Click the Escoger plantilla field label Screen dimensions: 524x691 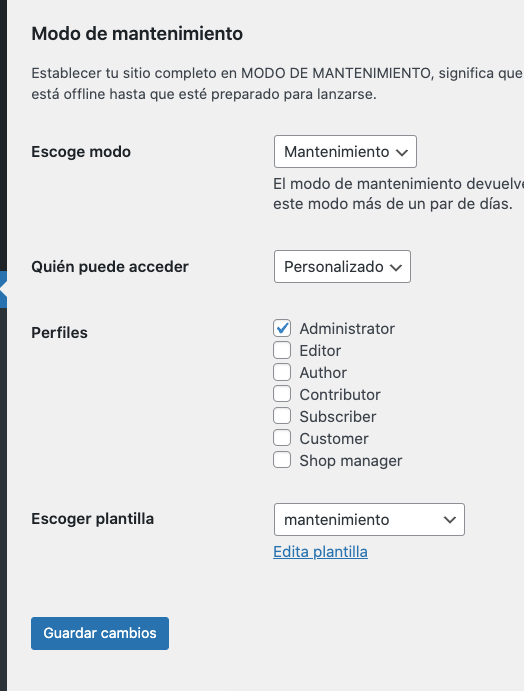point(93,519)
